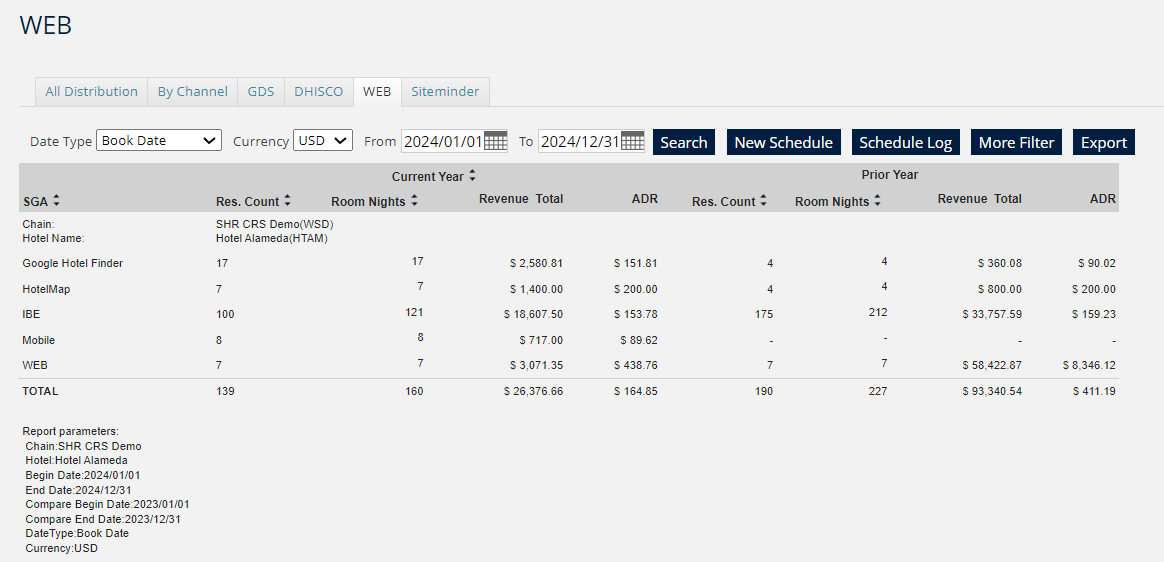Toggle the Current Year sort arrows
The height and width of the screenshot is (562, 1164).
[472, 176]
